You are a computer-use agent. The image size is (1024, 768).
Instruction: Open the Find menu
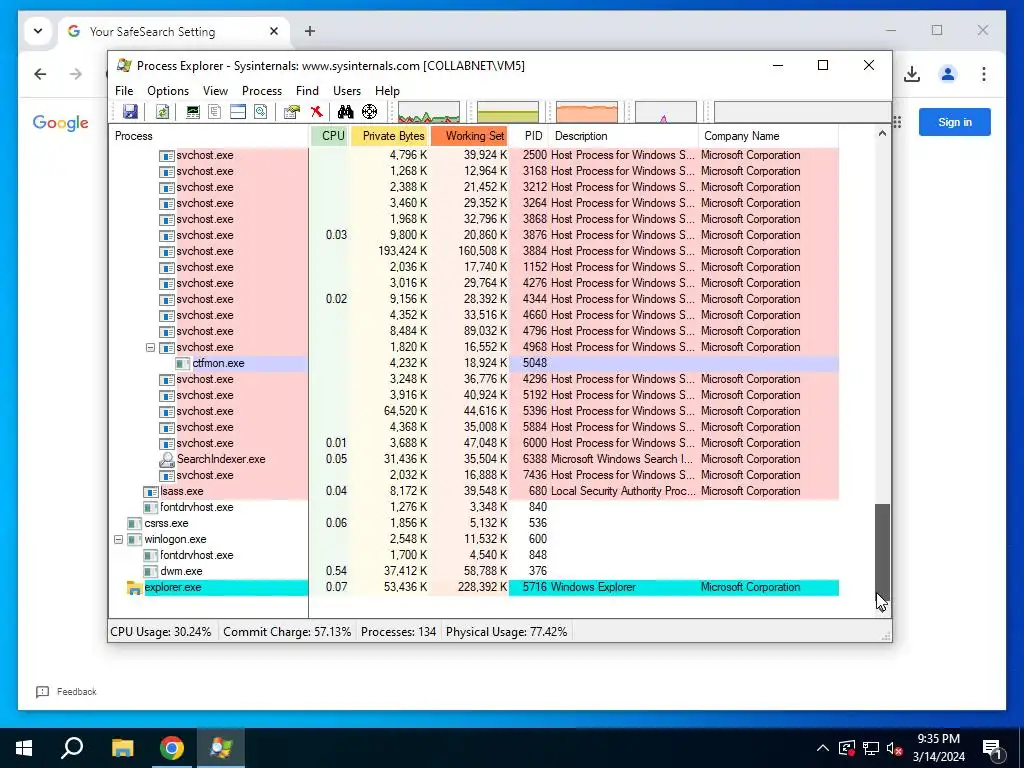308,91
